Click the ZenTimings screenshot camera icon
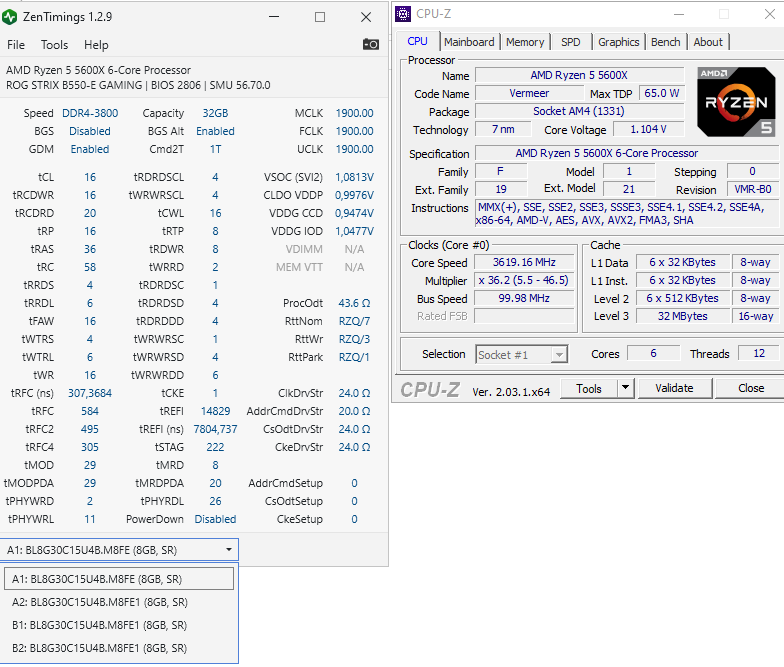 pyautogui.click(x=370, y=44)
